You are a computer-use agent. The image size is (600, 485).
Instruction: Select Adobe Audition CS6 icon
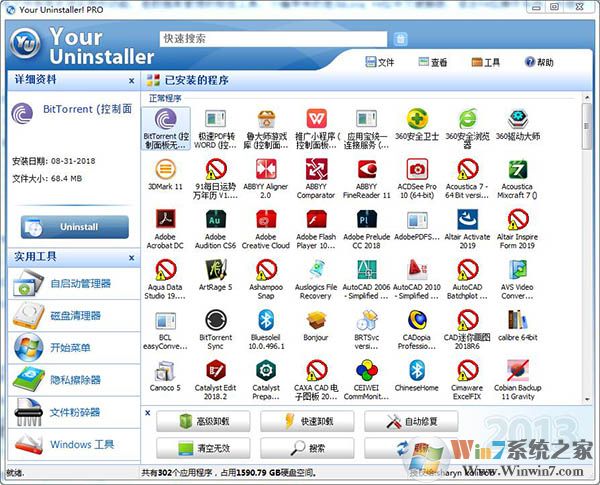click(x=216, y=219)
